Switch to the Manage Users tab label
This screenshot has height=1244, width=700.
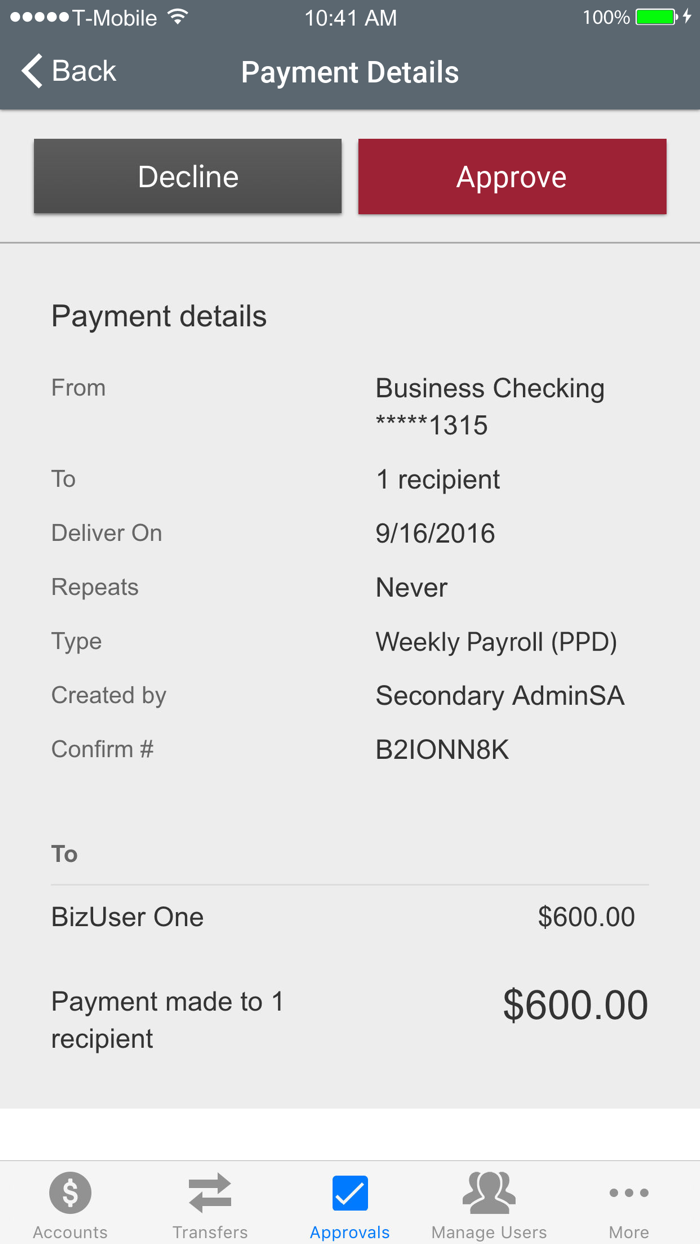pyautogui.click(x=489, y=1232)
